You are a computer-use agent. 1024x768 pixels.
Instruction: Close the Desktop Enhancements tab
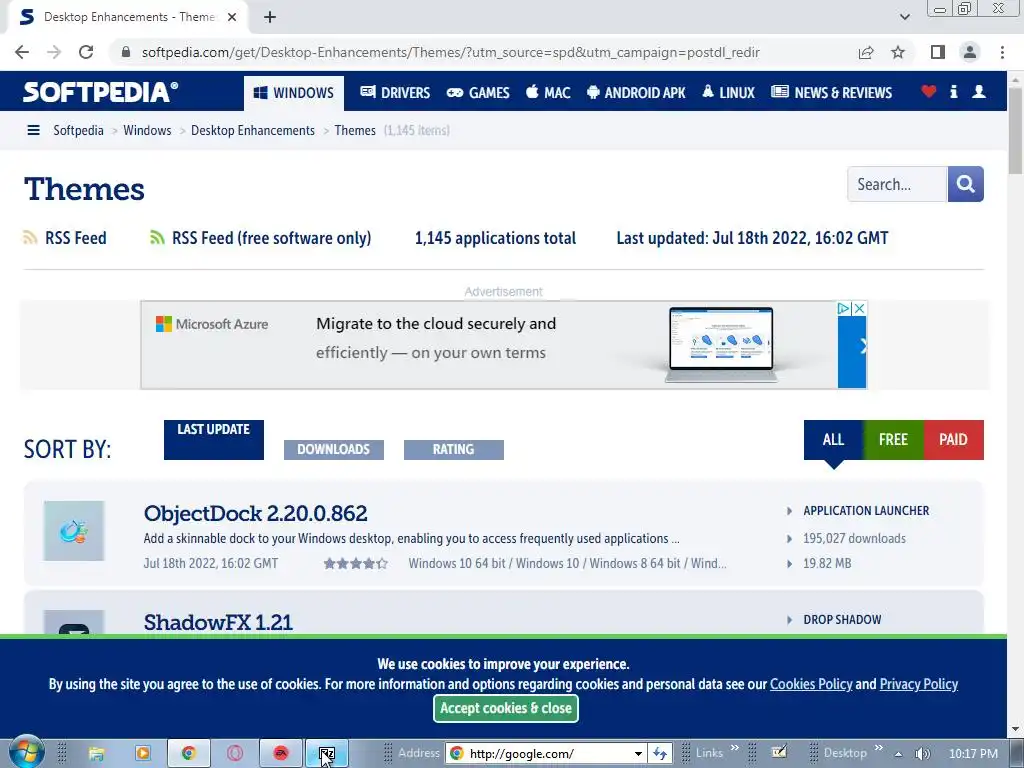(x=232, y=17)
